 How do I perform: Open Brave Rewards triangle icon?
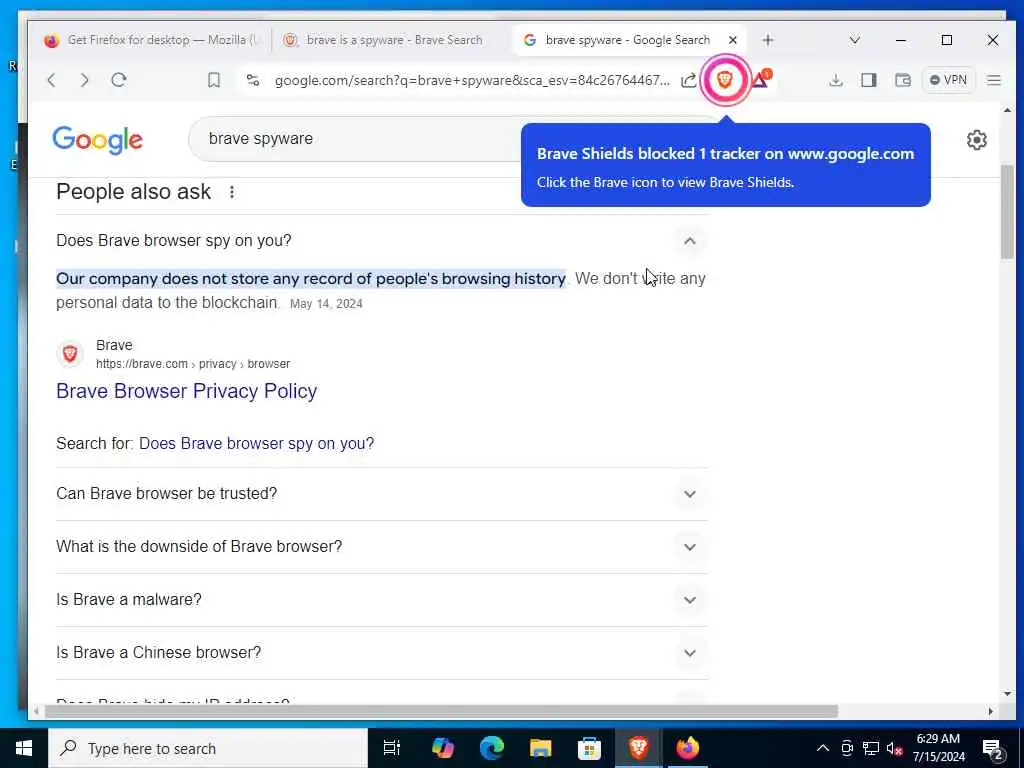click(761, 80)
